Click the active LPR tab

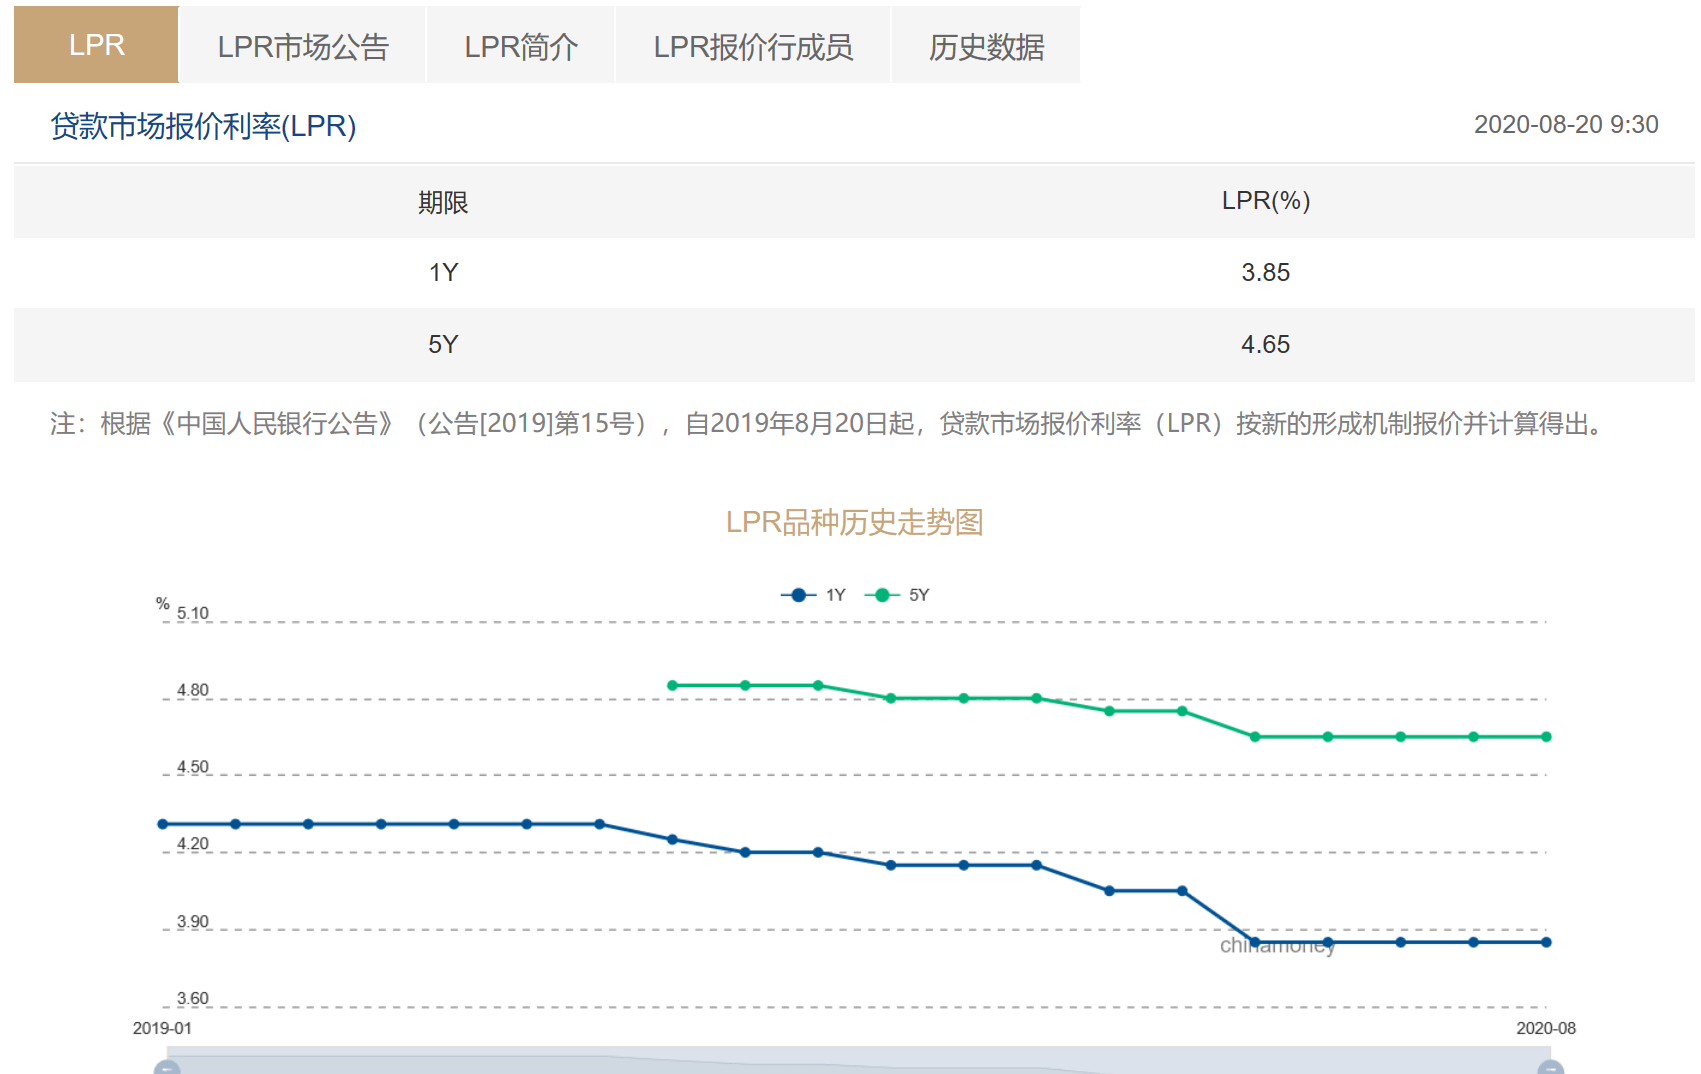coord(96,45)
